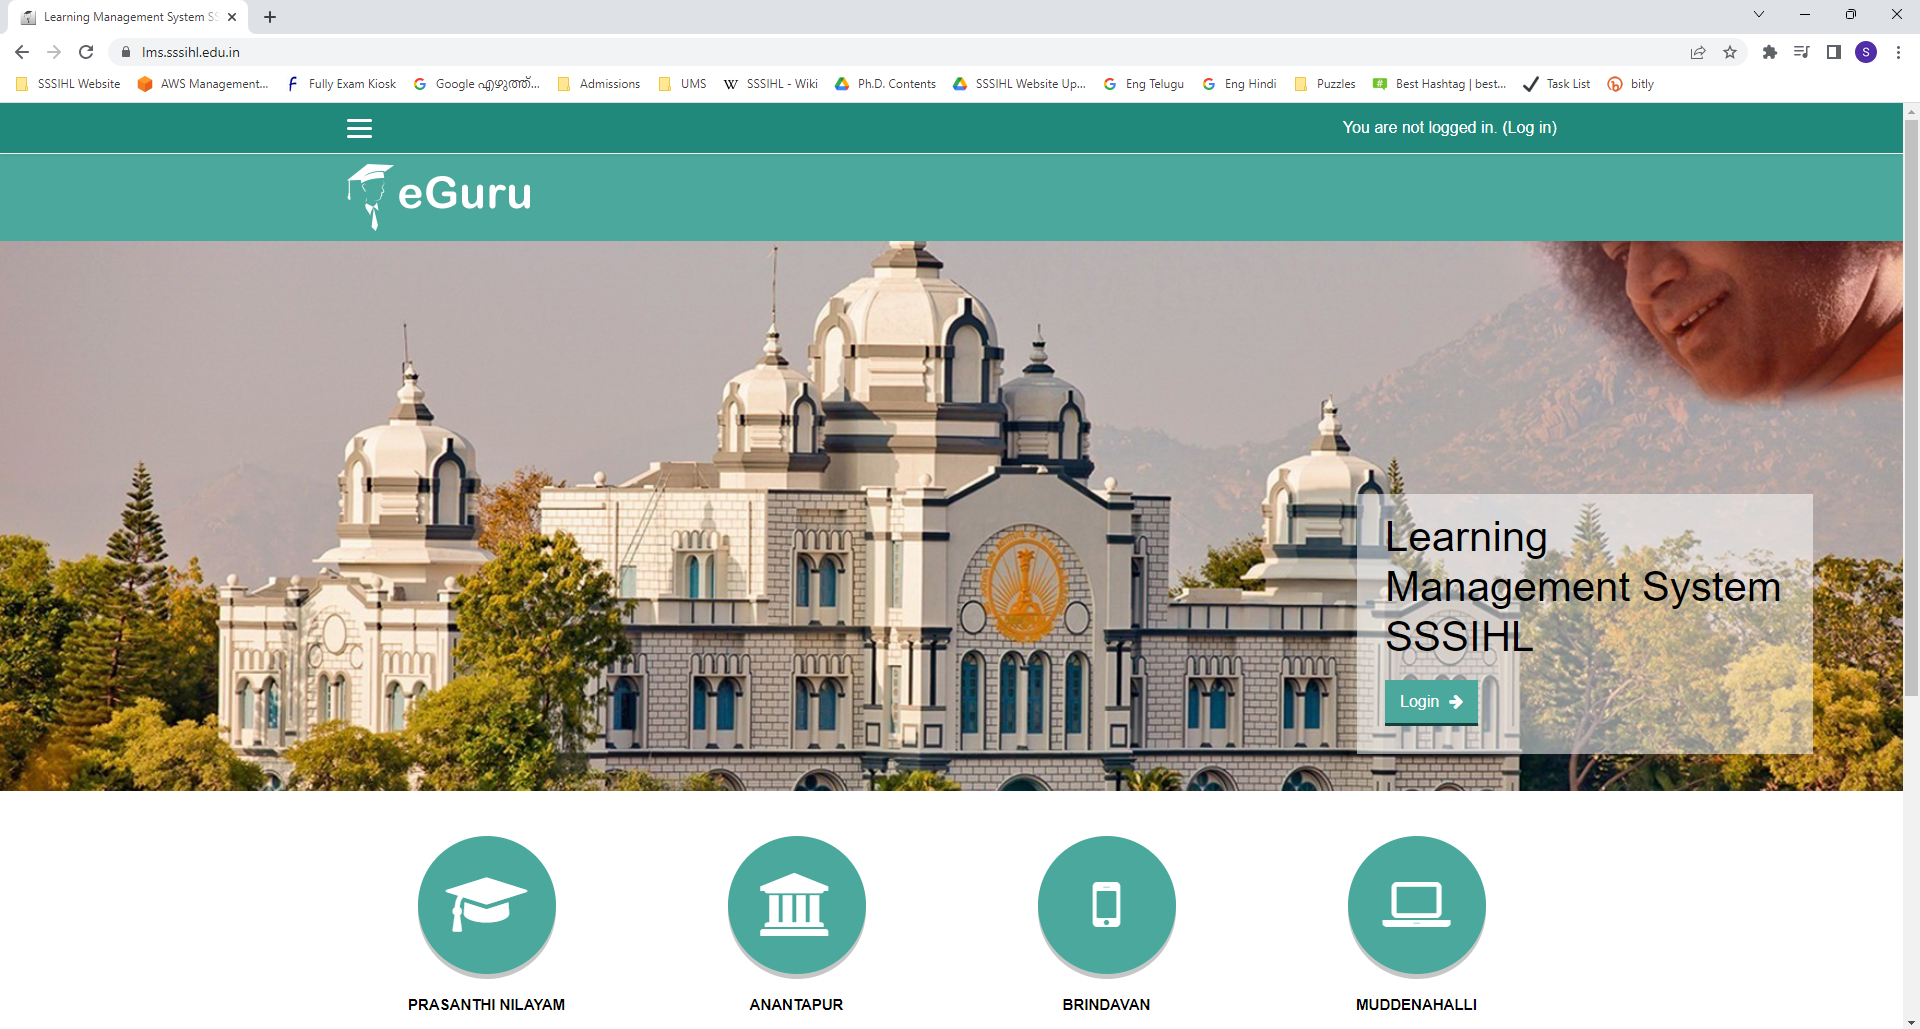Open the Eng Hindi bookmark

pyautogui.click(x=1240, y=84)
